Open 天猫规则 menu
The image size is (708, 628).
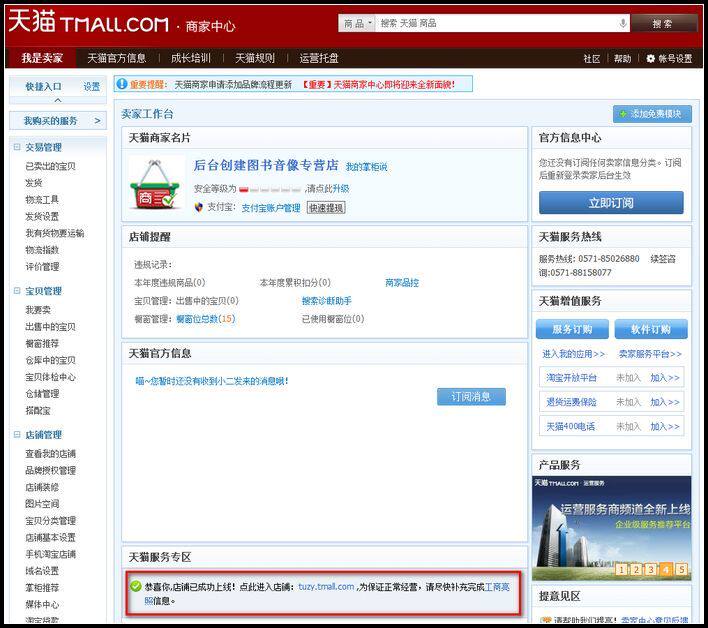(255, 58)
